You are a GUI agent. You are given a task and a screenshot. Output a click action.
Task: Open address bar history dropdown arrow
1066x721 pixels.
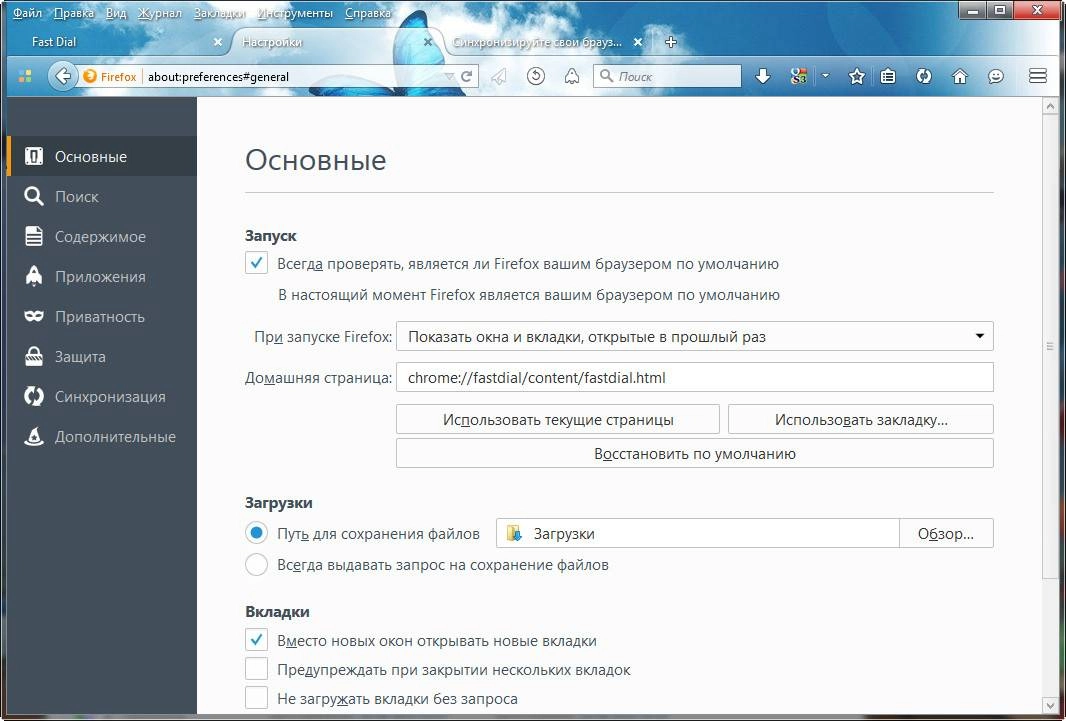(449, 76)
